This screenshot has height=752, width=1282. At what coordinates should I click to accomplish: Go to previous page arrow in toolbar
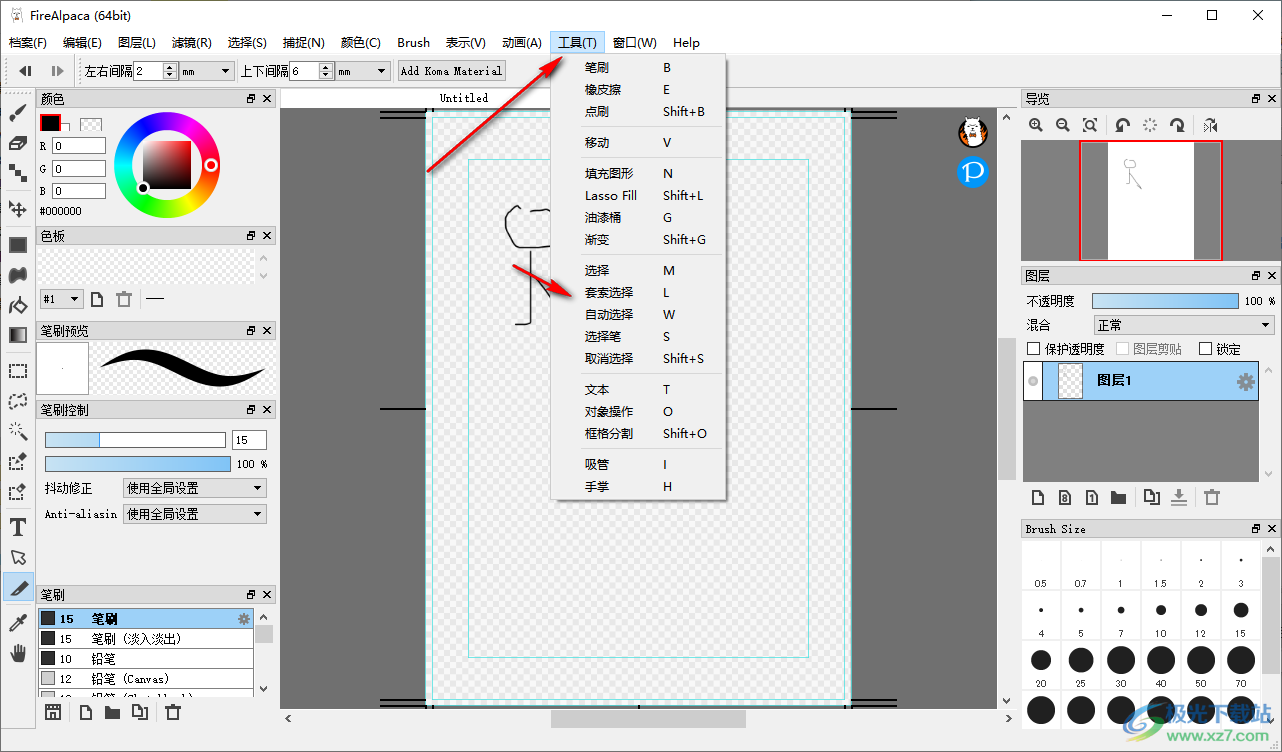click(x=26, y=71)
